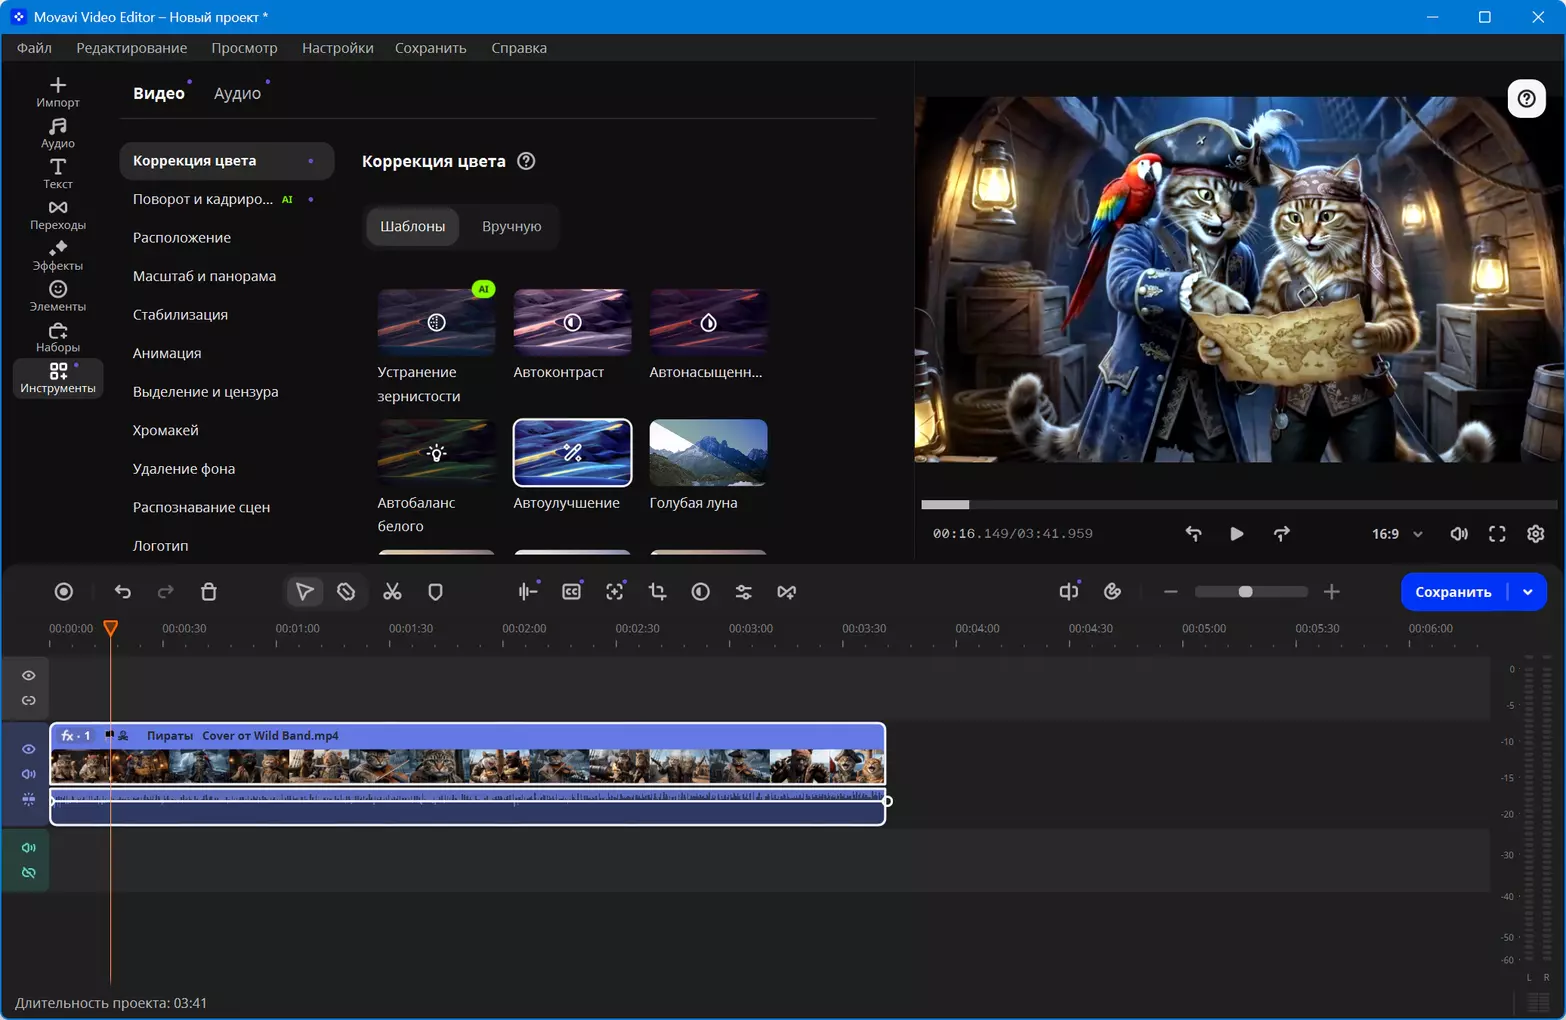Mute the separate audio track
This screenshot has height=1020, width=1566.
coord(29,848)
